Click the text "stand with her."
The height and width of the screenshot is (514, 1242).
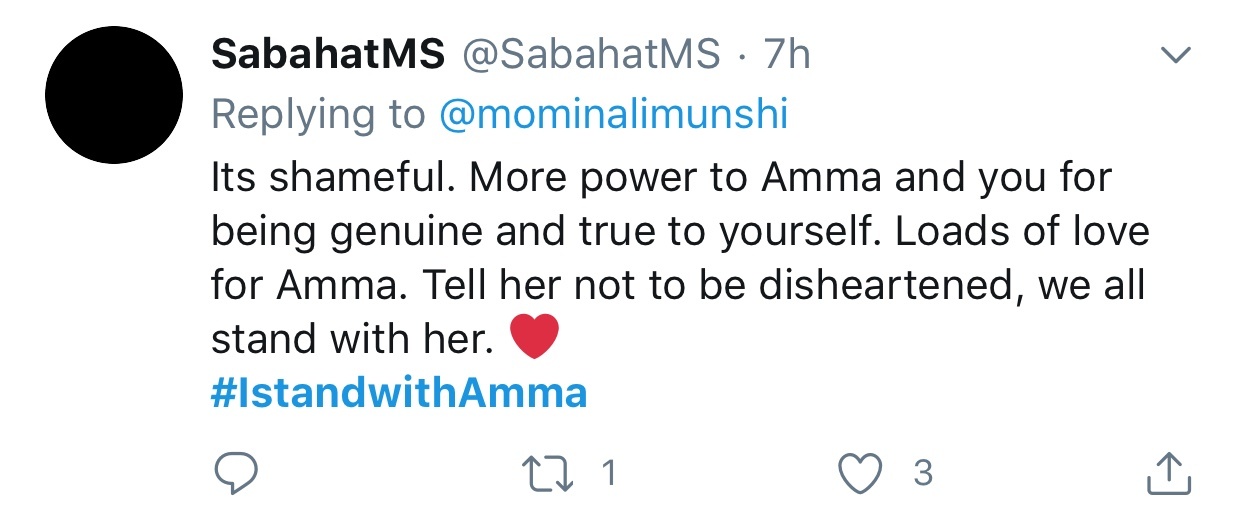click(x=353, y=341)
